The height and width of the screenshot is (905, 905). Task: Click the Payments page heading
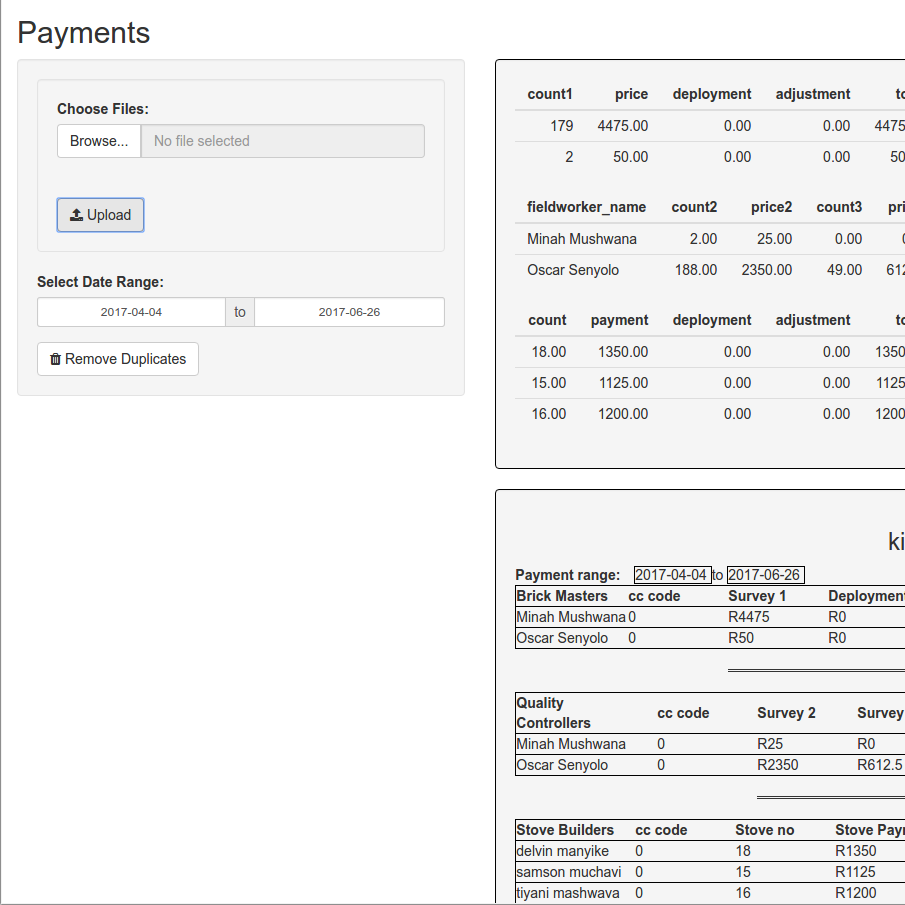tap(84, 33)
